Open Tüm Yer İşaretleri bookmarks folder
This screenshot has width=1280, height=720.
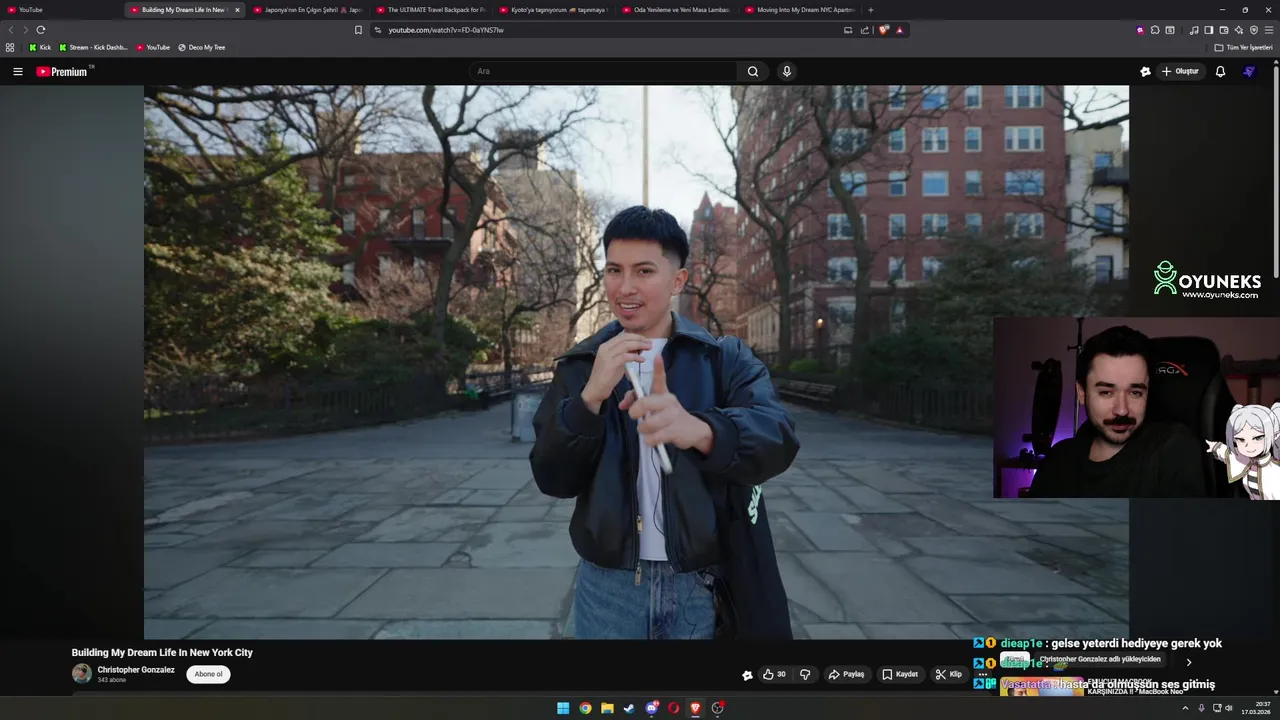pyautogui.click(x=1243, y=47)
